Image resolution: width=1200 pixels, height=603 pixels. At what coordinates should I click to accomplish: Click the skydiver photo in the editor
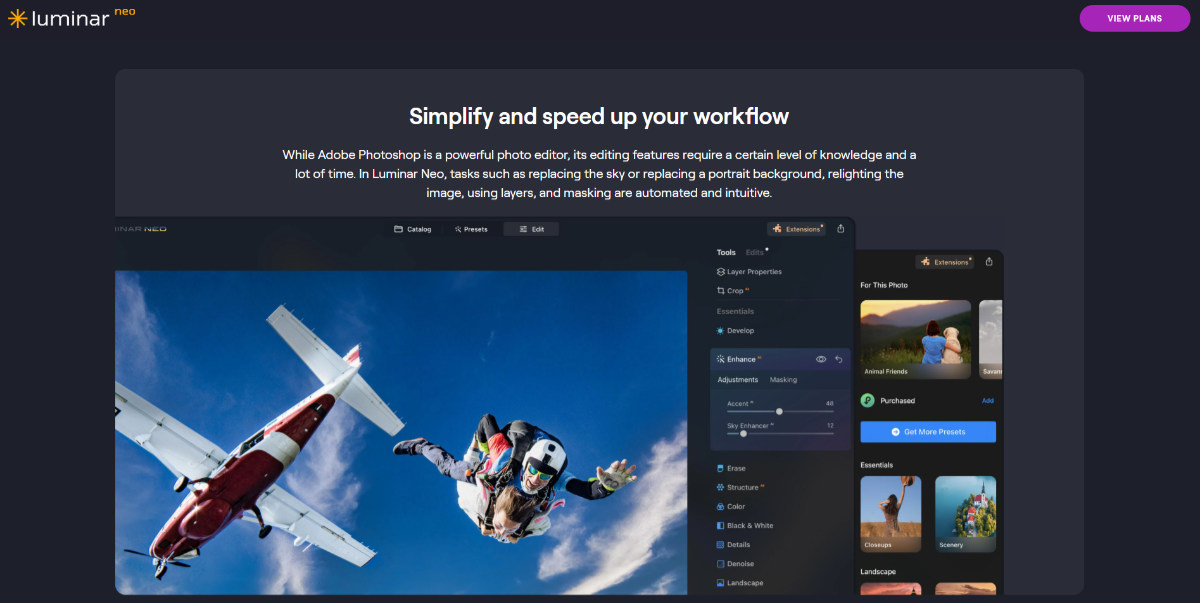click(x=401, y=432)
